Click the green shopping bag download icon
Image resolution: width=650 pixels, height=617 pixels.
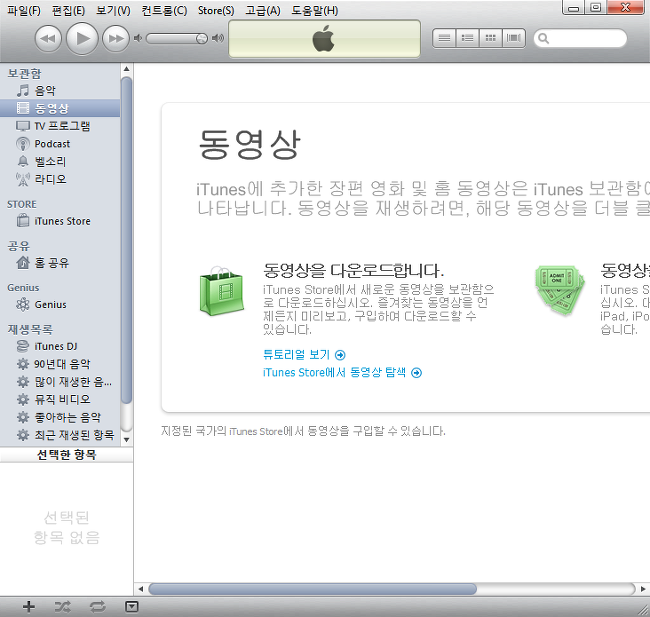[x=221, y=291]
